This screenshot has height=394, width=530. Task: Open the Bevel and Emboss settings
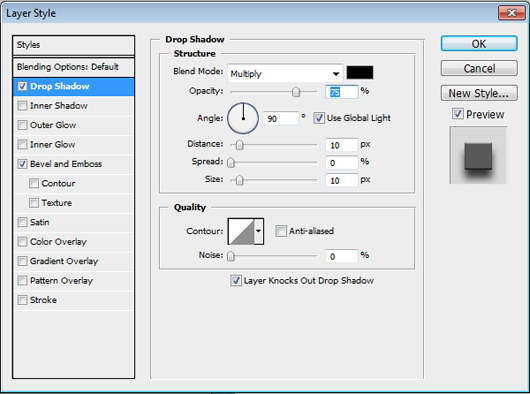point(66,164)
